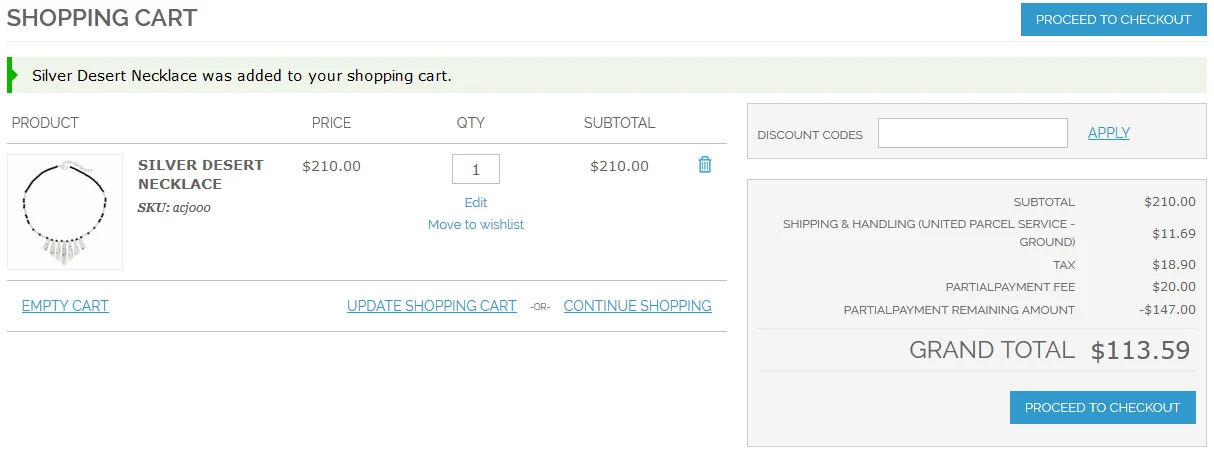Screen dimensions: 1214x457
Task: Click the Tax amount $18.90
Action: click(x=1173, y=265)
